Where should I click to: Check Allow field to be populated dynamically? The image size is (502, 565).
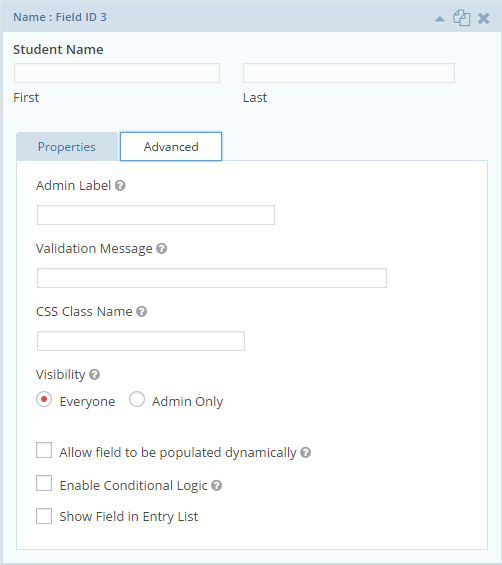(44, 450)
